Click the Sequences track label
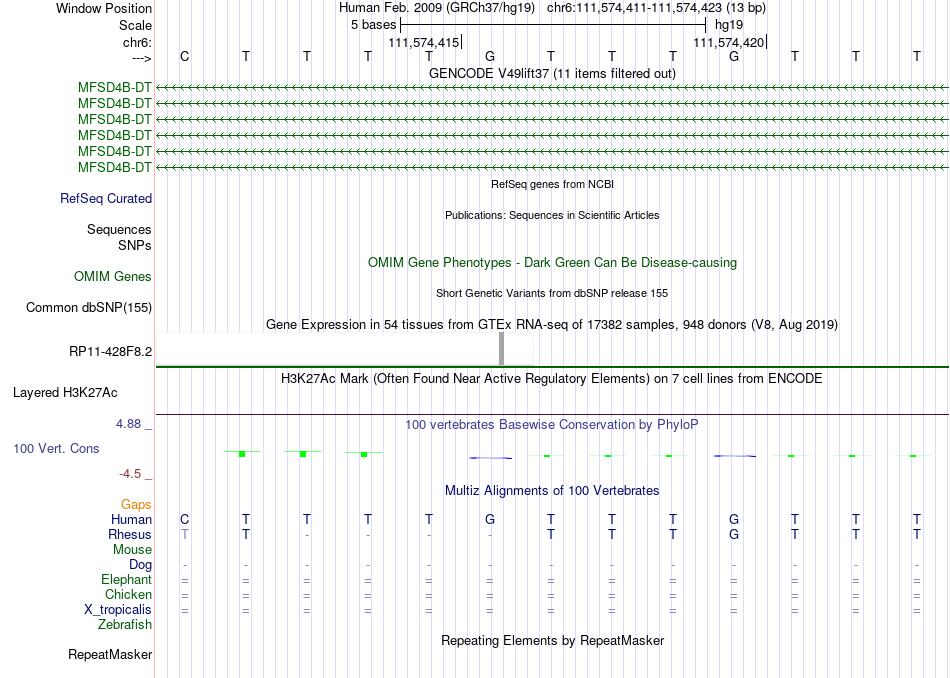 tap(119, 230)
